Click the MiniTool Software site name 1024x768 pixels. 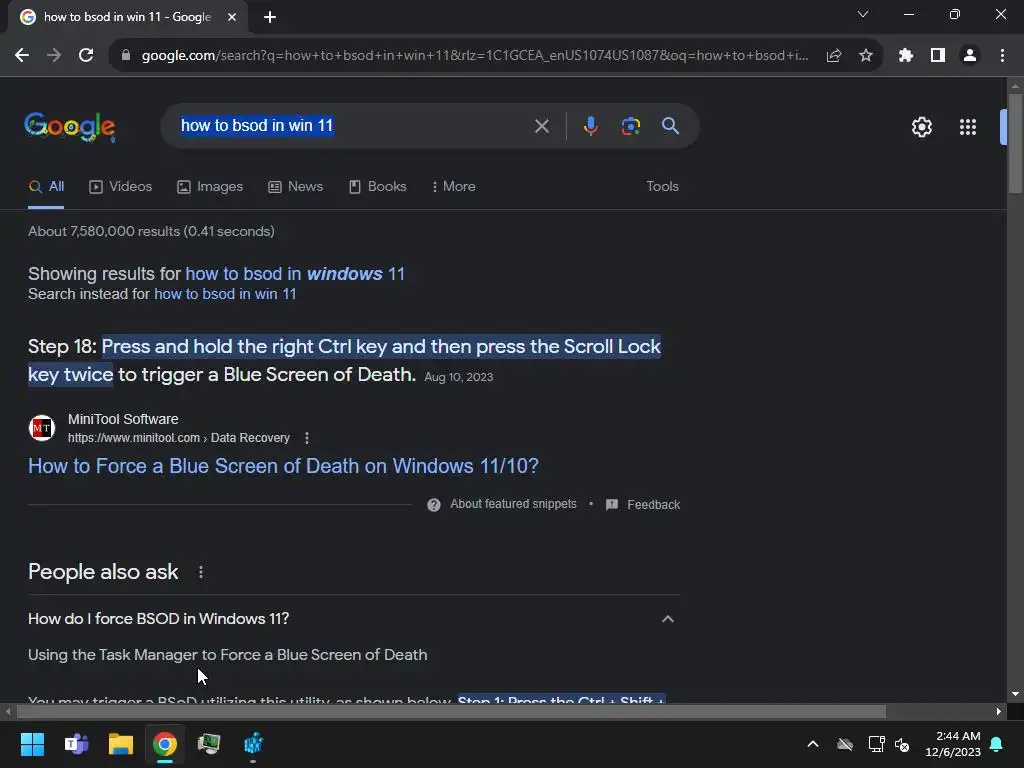point(123,419)
